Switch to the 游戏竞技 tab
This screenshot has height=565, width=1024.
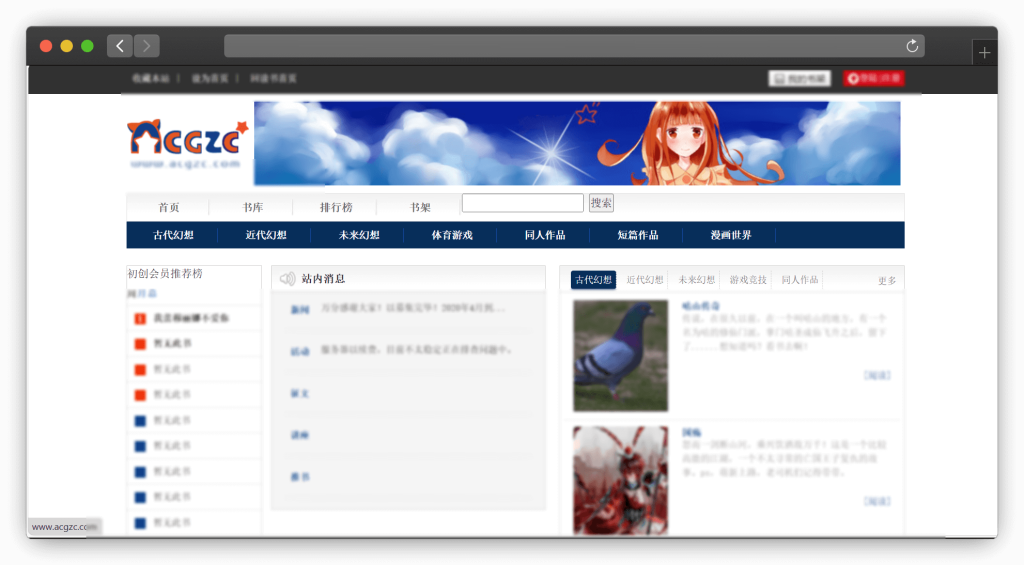pos(748,280)
